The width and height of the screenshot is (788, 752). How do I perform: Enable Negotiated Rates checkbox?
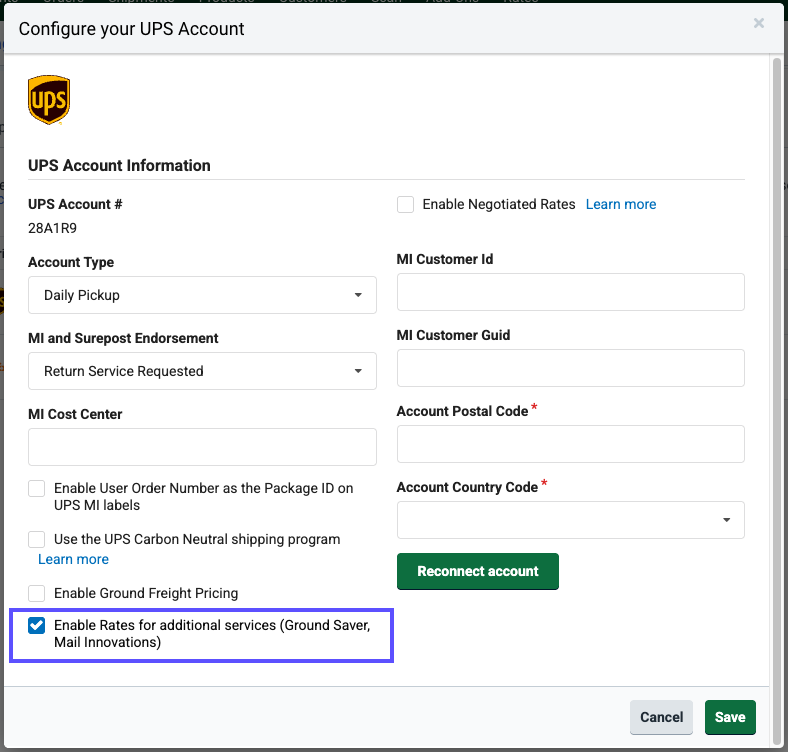405,205
